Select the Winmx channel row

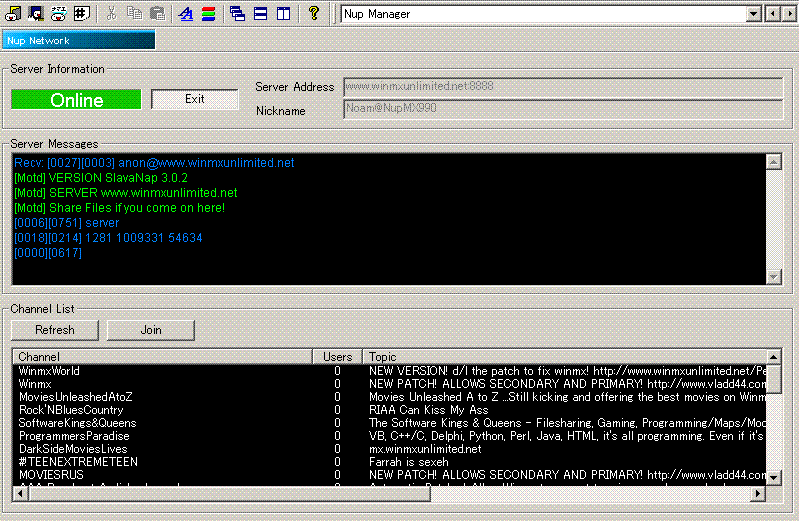(x=389, y=384)
